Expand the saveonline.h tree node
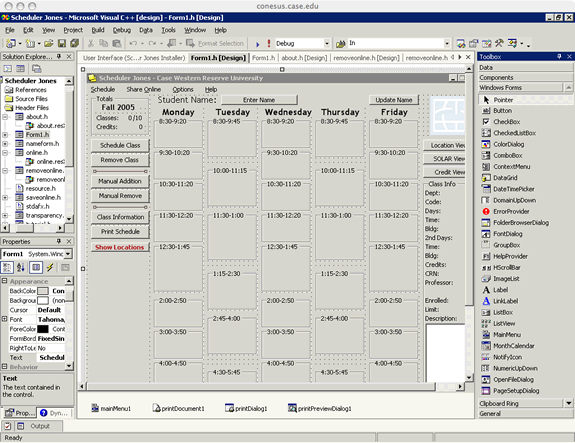The image size is (575, 443). (5, 197)
